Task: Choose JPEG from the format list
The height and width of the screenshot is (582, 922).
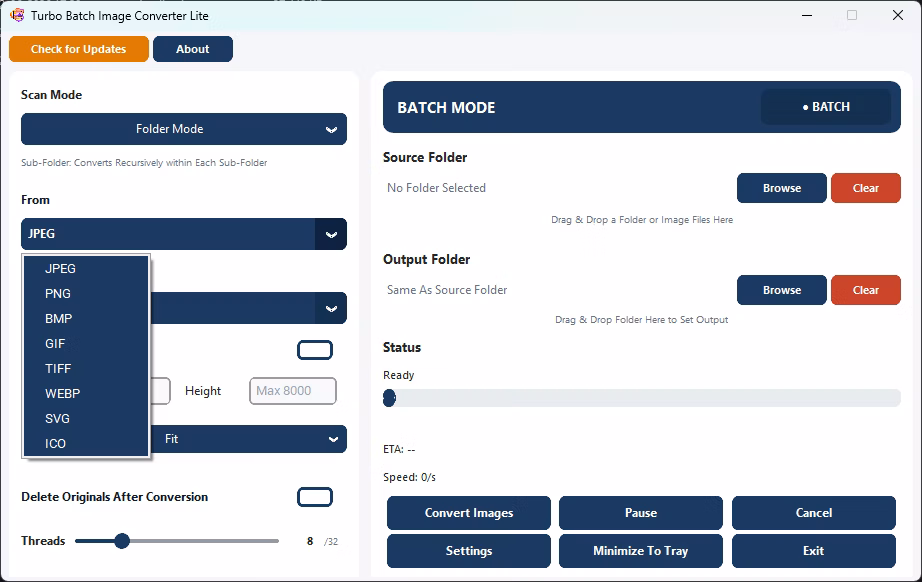Action: point(86,269)
